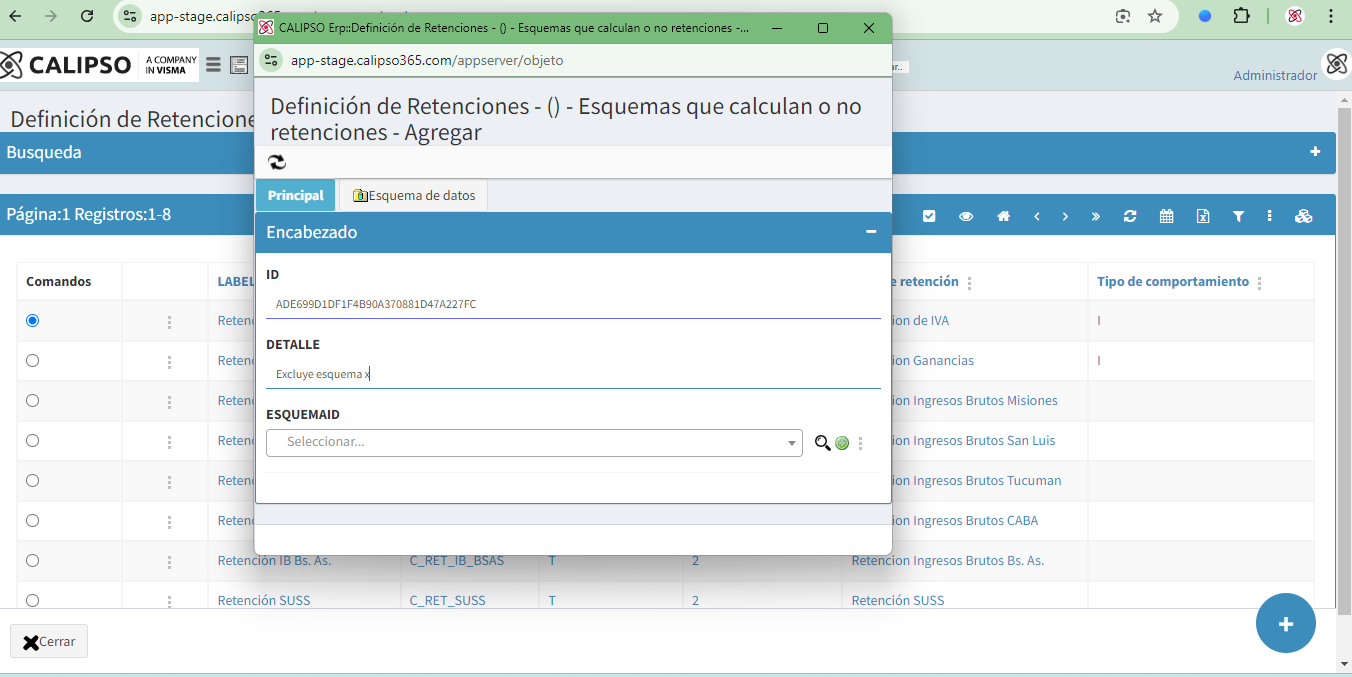Go to first page with home icon
Image resolution: width=1352 pixels, height=677 pixels.
1003,216
